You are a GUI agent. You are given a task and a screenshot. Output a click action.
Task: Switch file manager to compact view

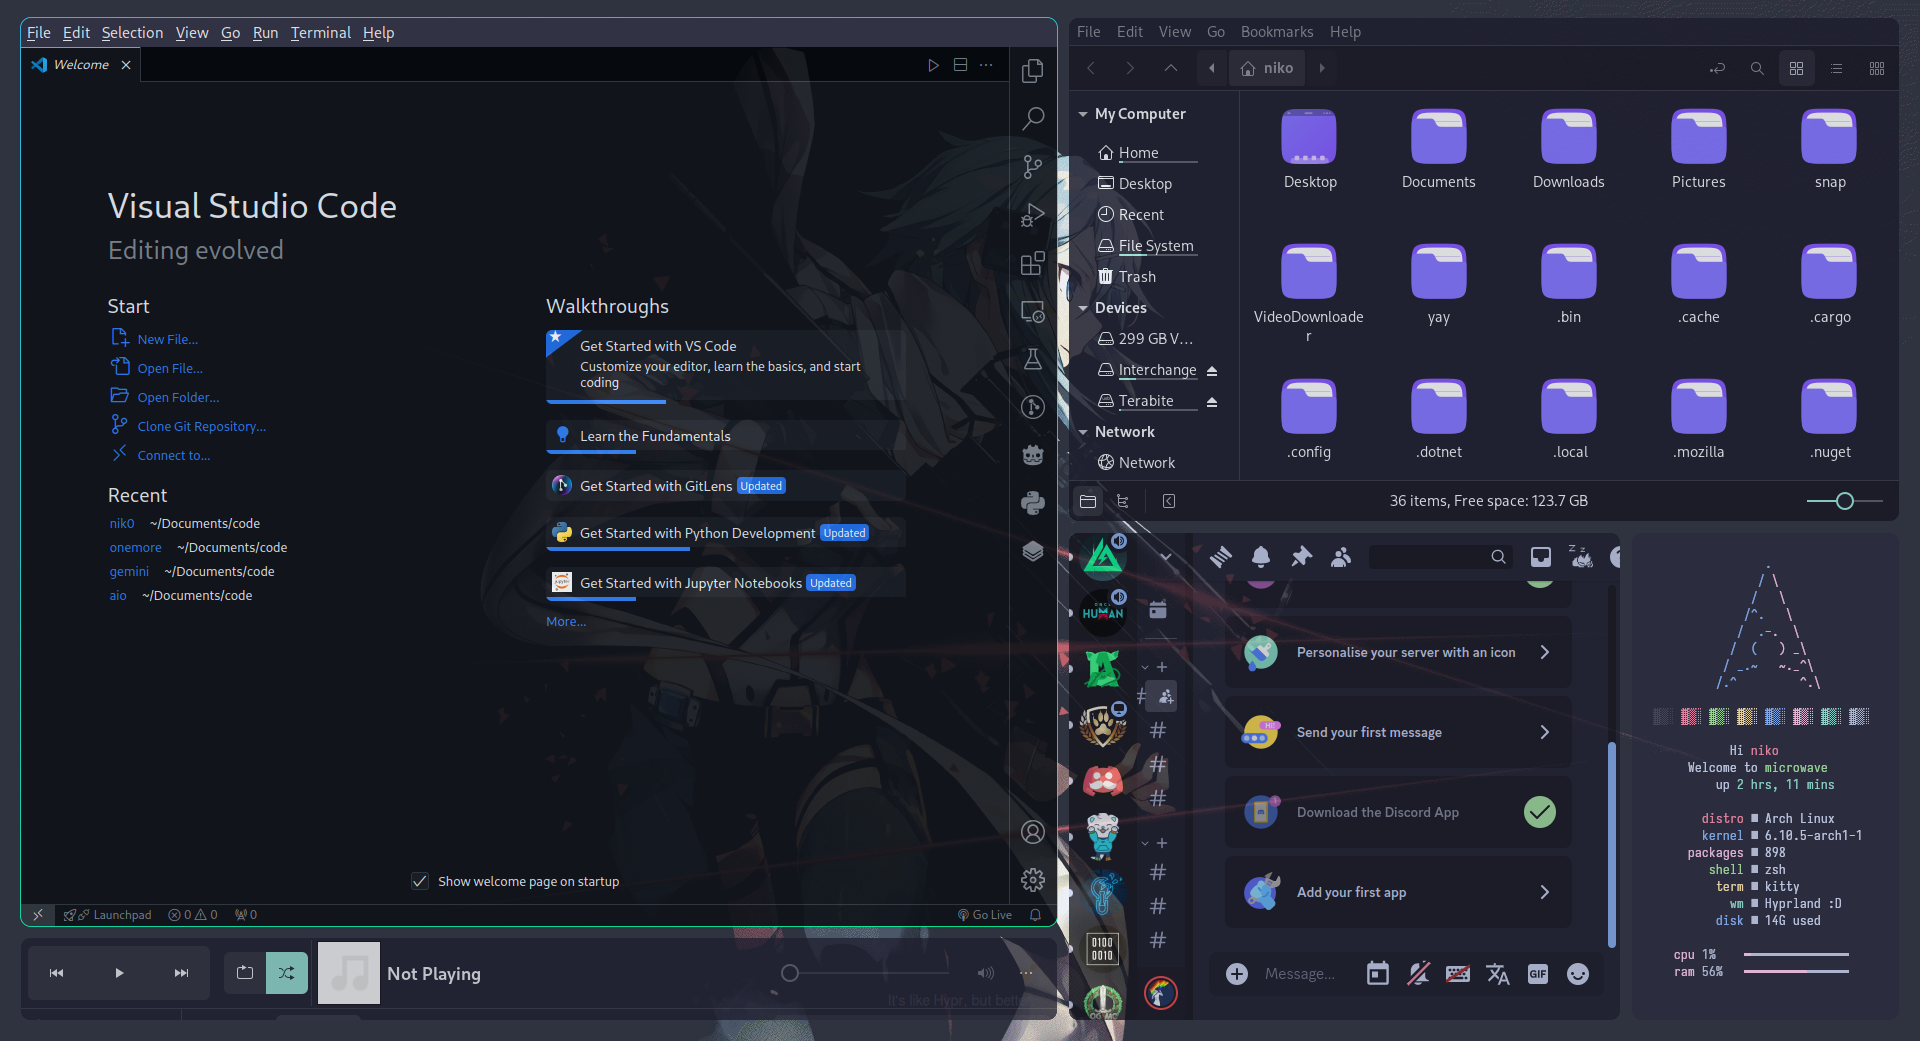tap(1877, 68)
